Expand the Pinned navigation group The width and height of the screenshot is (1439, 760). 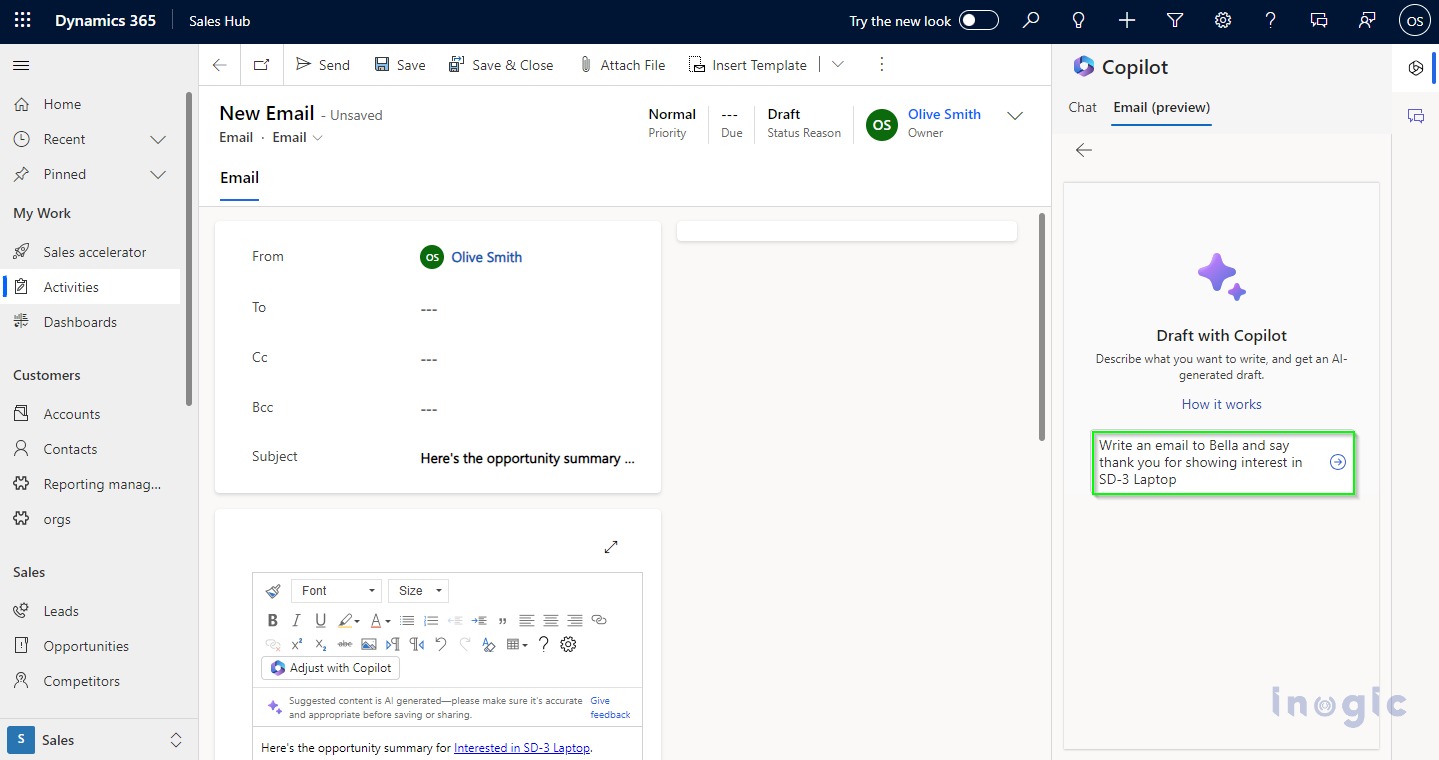coord(158,174)
